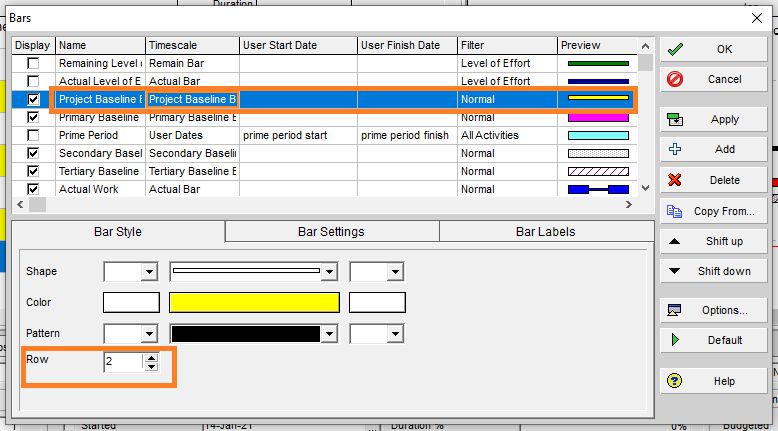Open the start Pattern dropdown
778x431 pixels.
click(149, 334)
